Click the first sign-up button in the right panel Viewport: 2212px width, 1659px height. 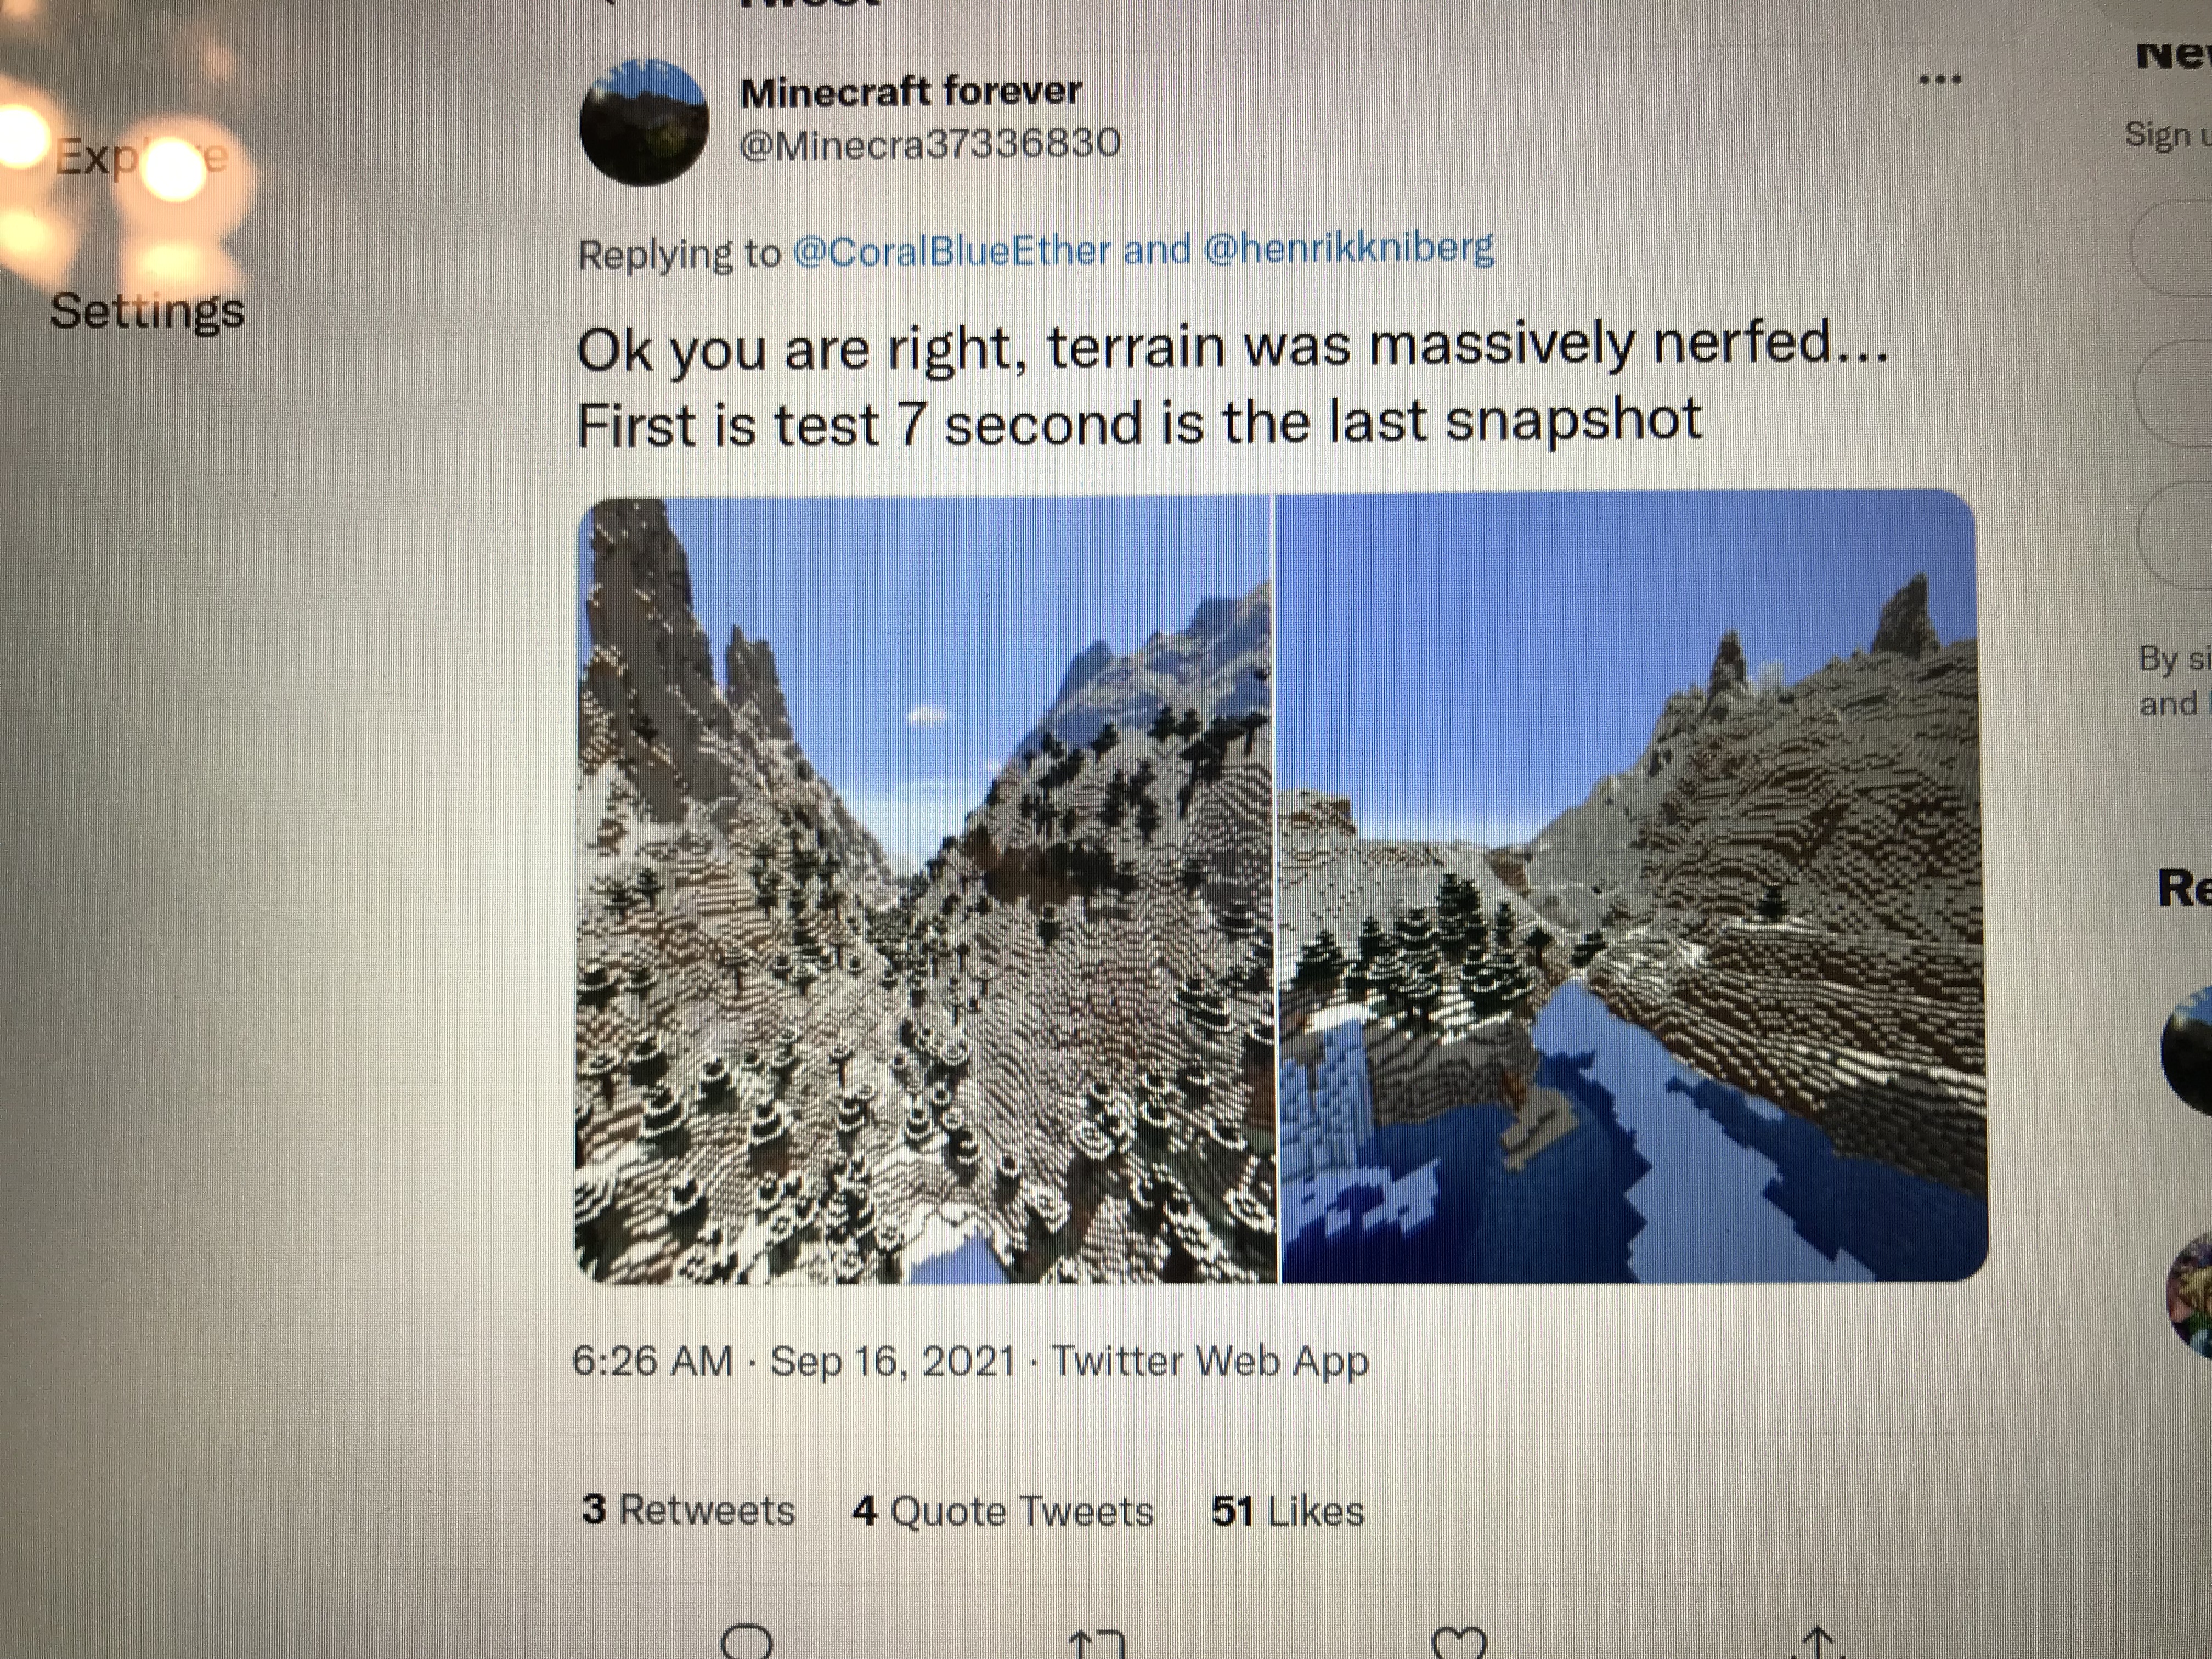[2175, 247]
